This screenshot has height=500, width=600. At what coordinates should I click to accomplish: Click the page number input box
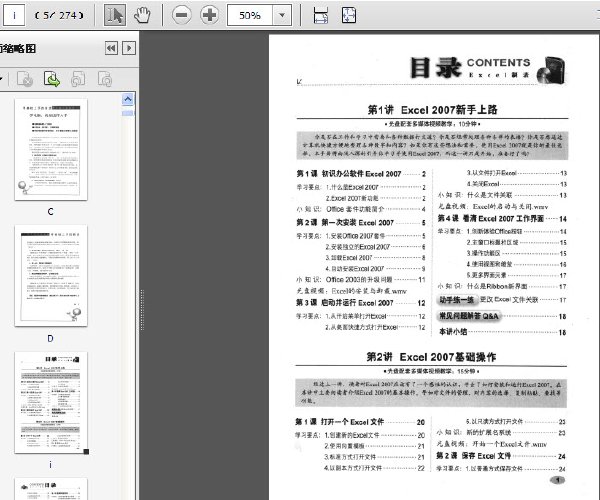click(14, 15)
